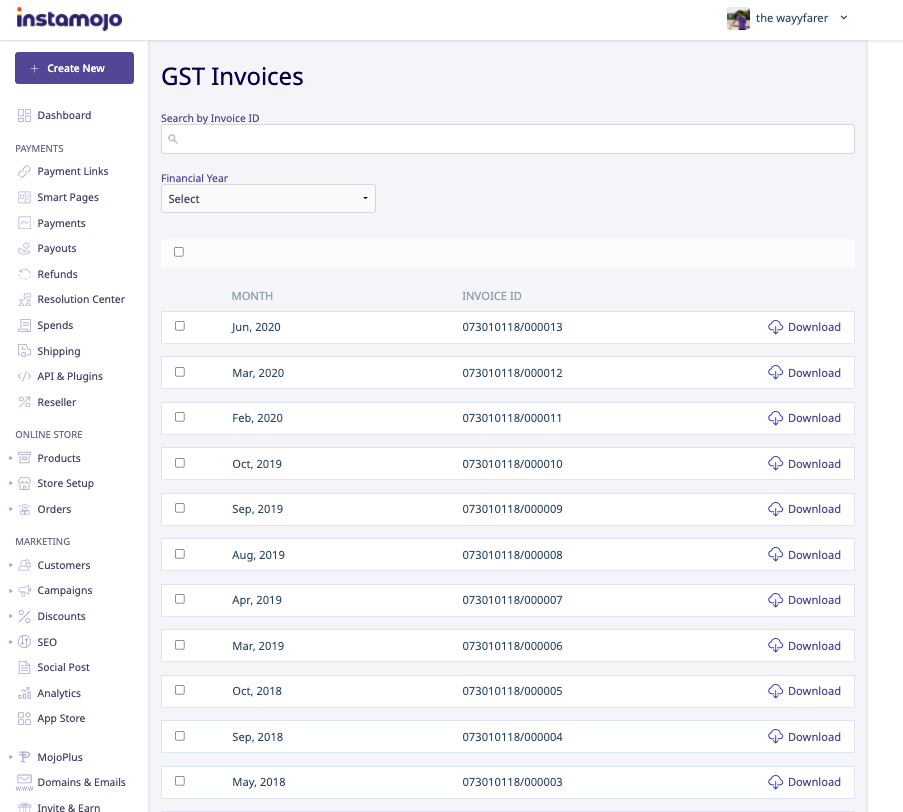Expand the SEO submenu arrow
The image size is (903, 812).
[x=10, y=642]
